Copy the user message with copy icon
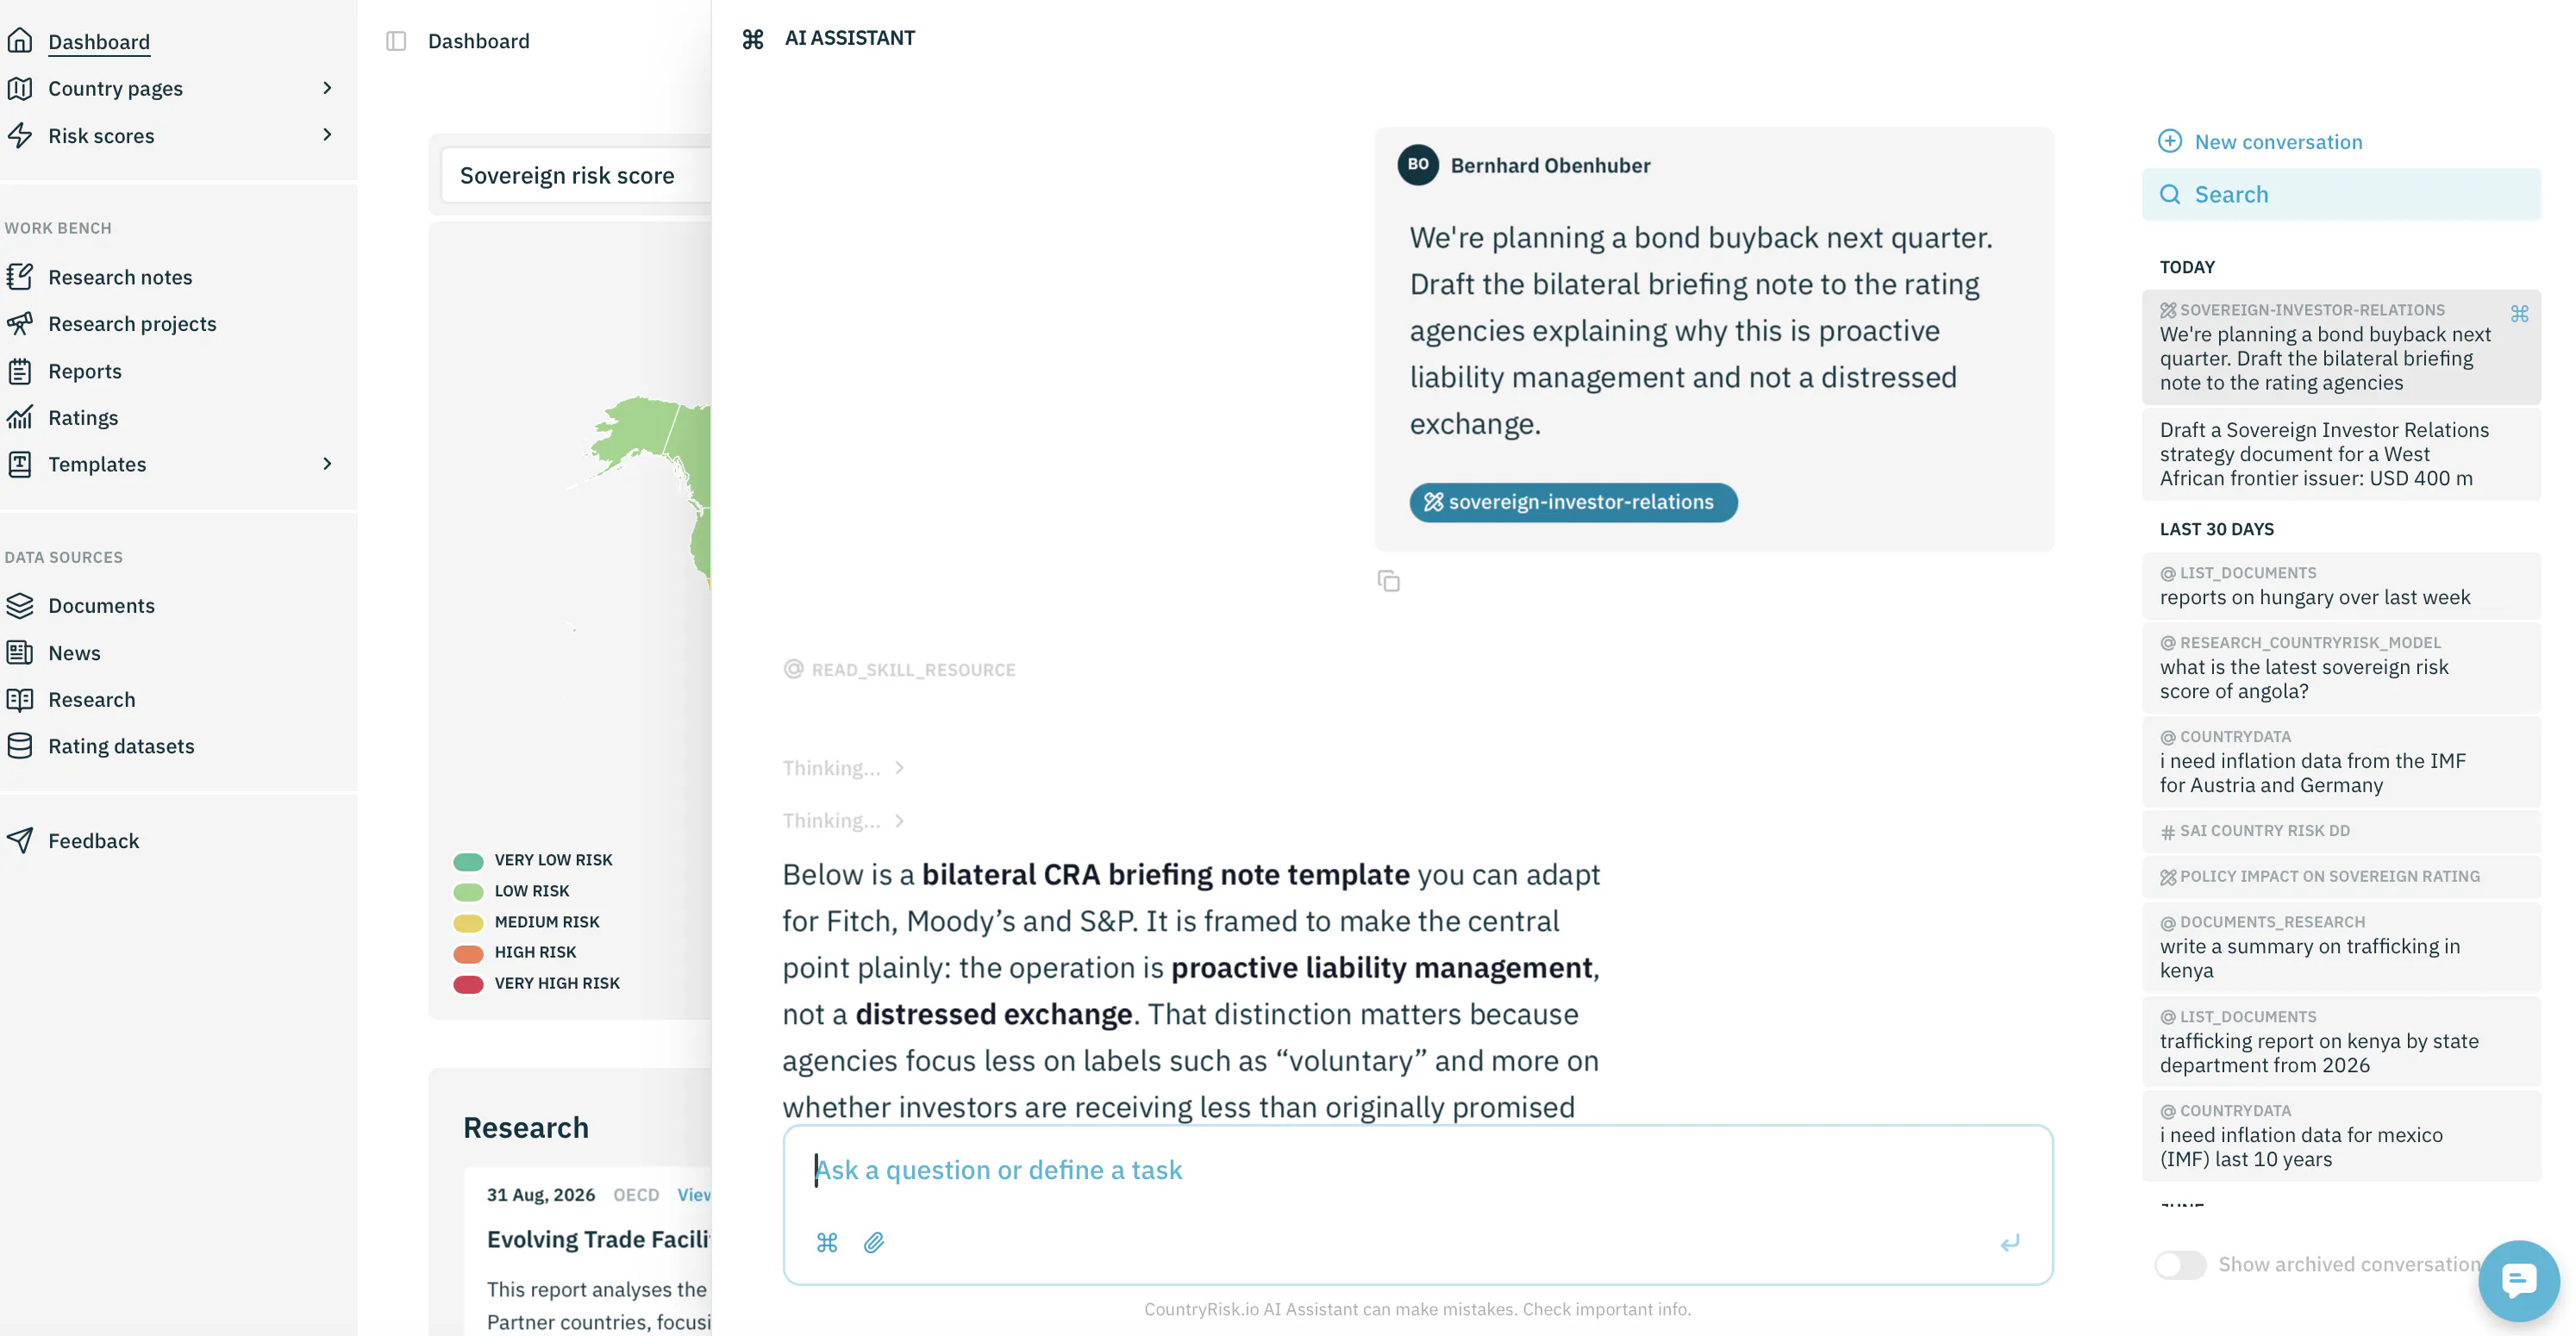2576x1336 pixels. point(1388,581)
